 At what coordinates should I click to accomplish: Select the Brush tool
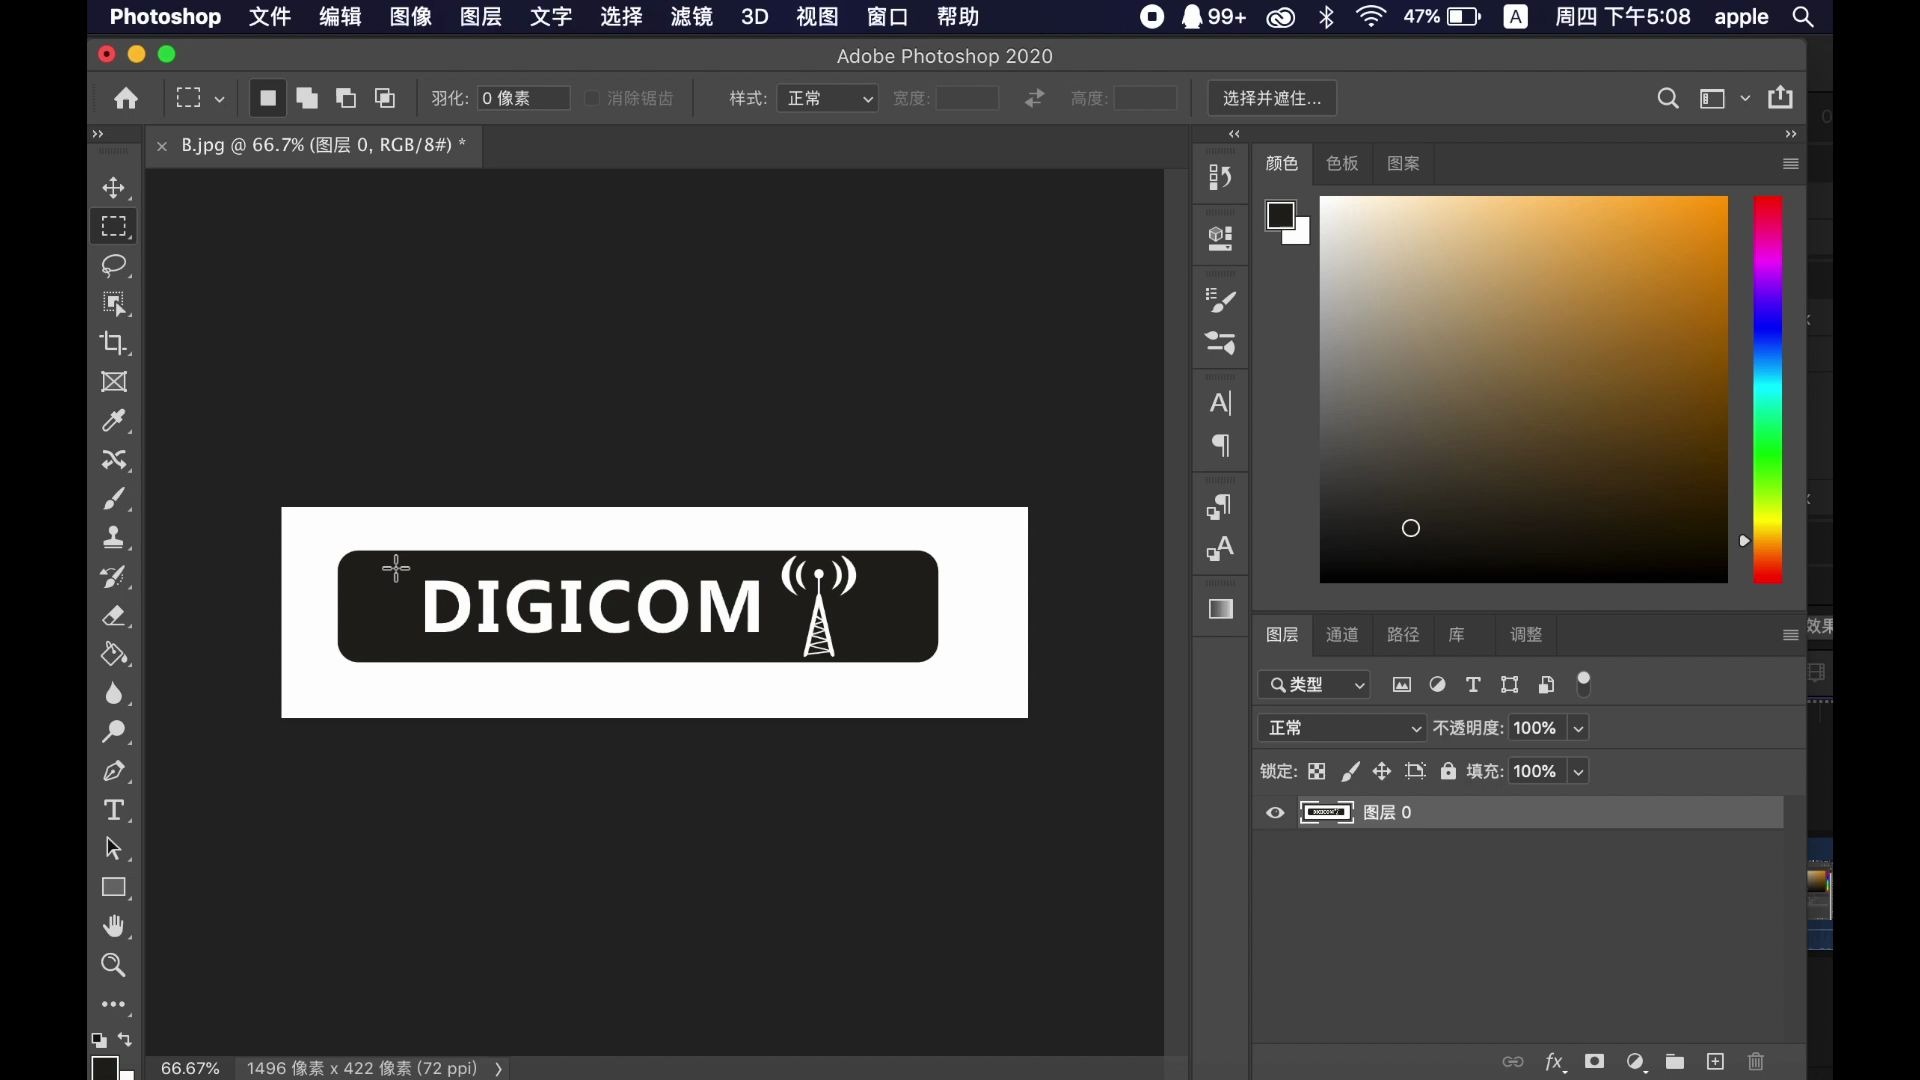pyautogui.click(x=114, y=499)
